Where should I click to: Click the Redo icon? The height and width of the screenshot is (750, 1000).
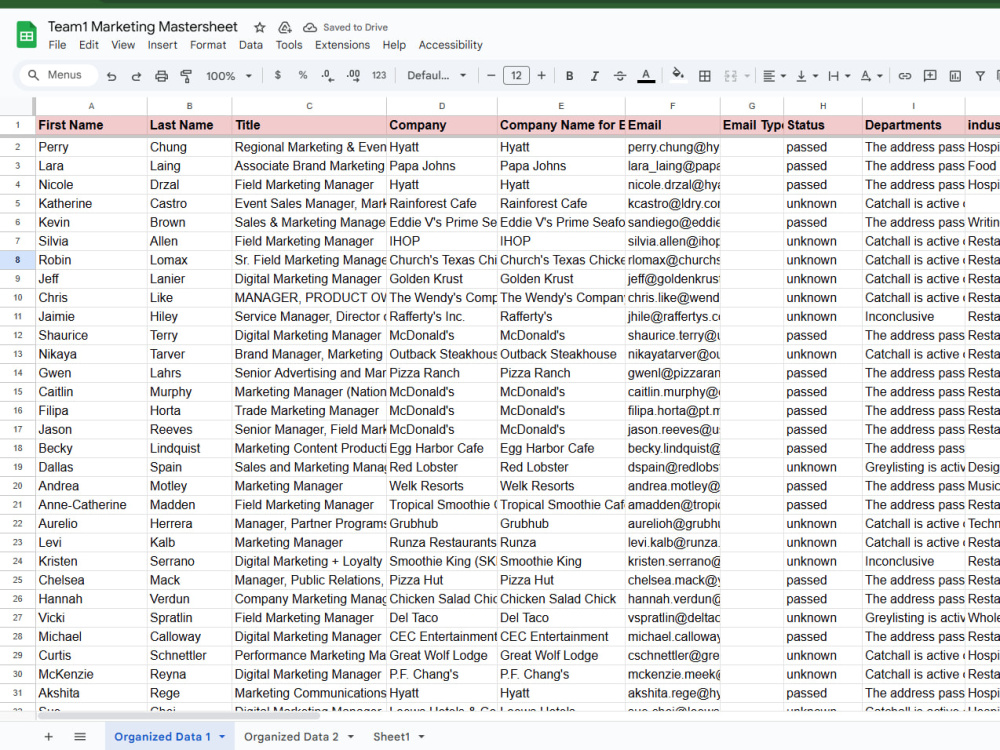[136, 76]
